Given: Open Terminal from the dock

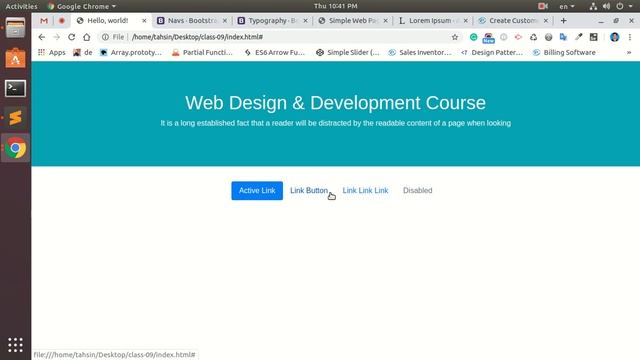Looking at the screenshot, I should (16, 88).
